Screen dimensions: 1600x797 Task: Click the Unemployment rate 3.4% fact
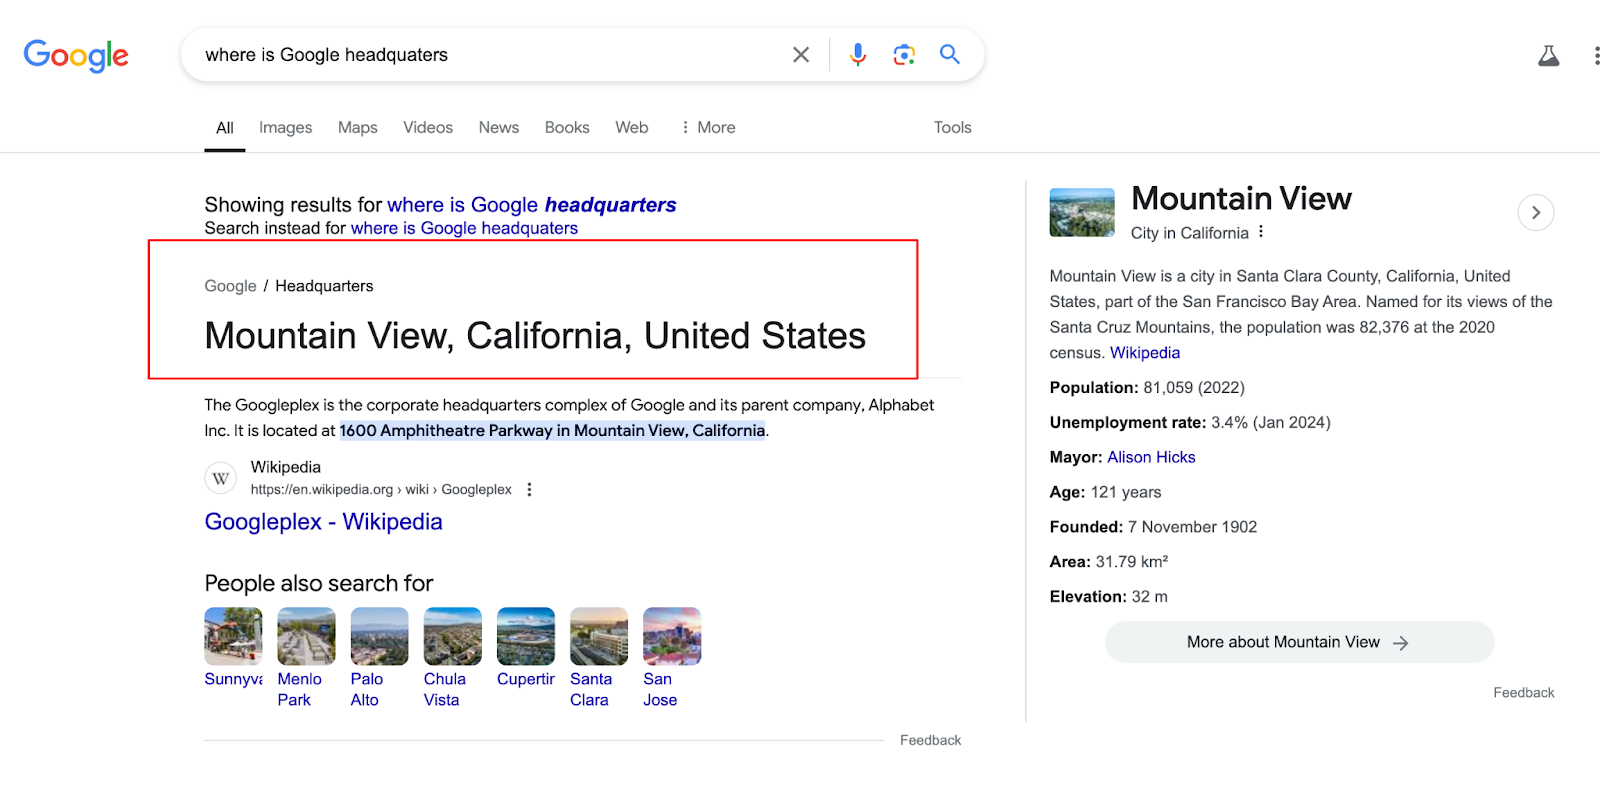[x=1190, y=423]
